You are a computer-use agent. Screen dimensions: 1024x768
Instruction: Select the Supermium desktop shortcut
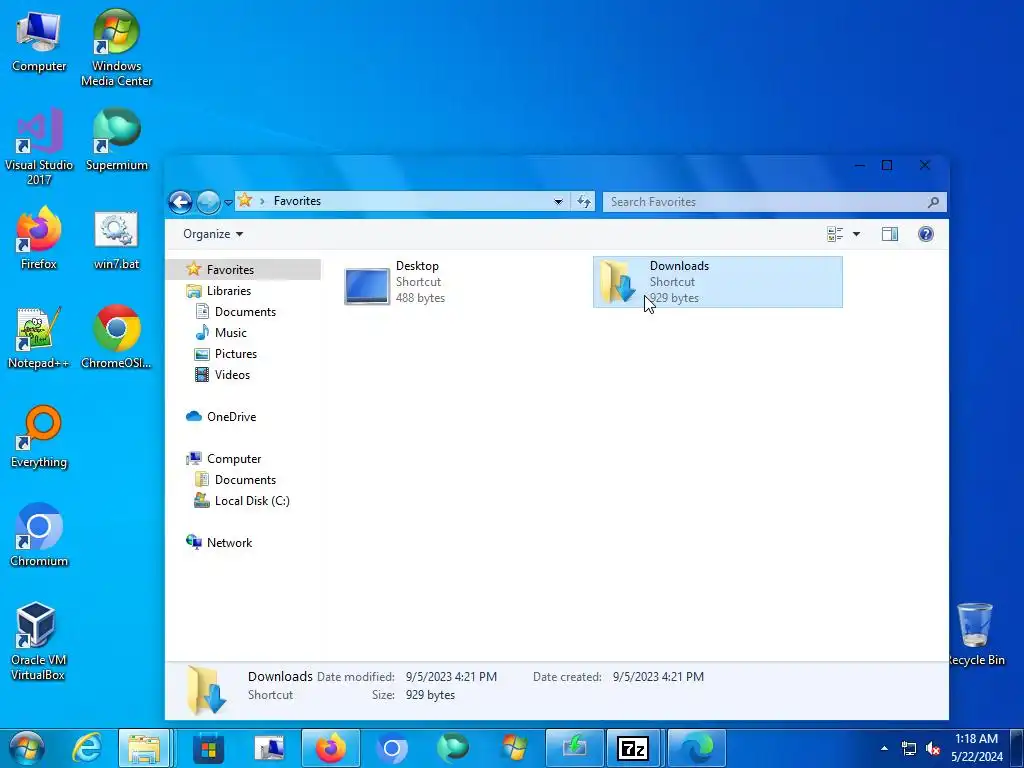tap(116, 140)
